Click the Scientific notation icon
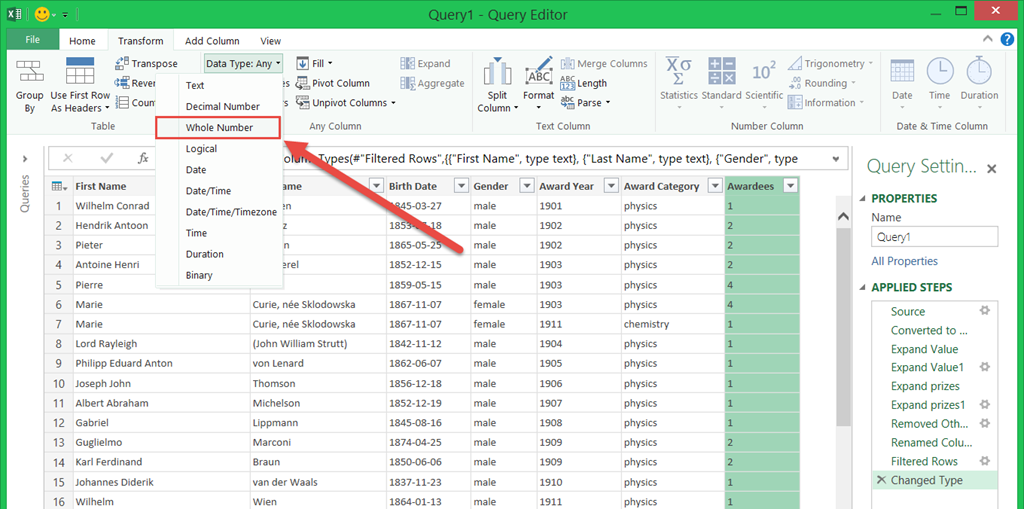This screenshot has width=1024, height=509. (764, 72)
